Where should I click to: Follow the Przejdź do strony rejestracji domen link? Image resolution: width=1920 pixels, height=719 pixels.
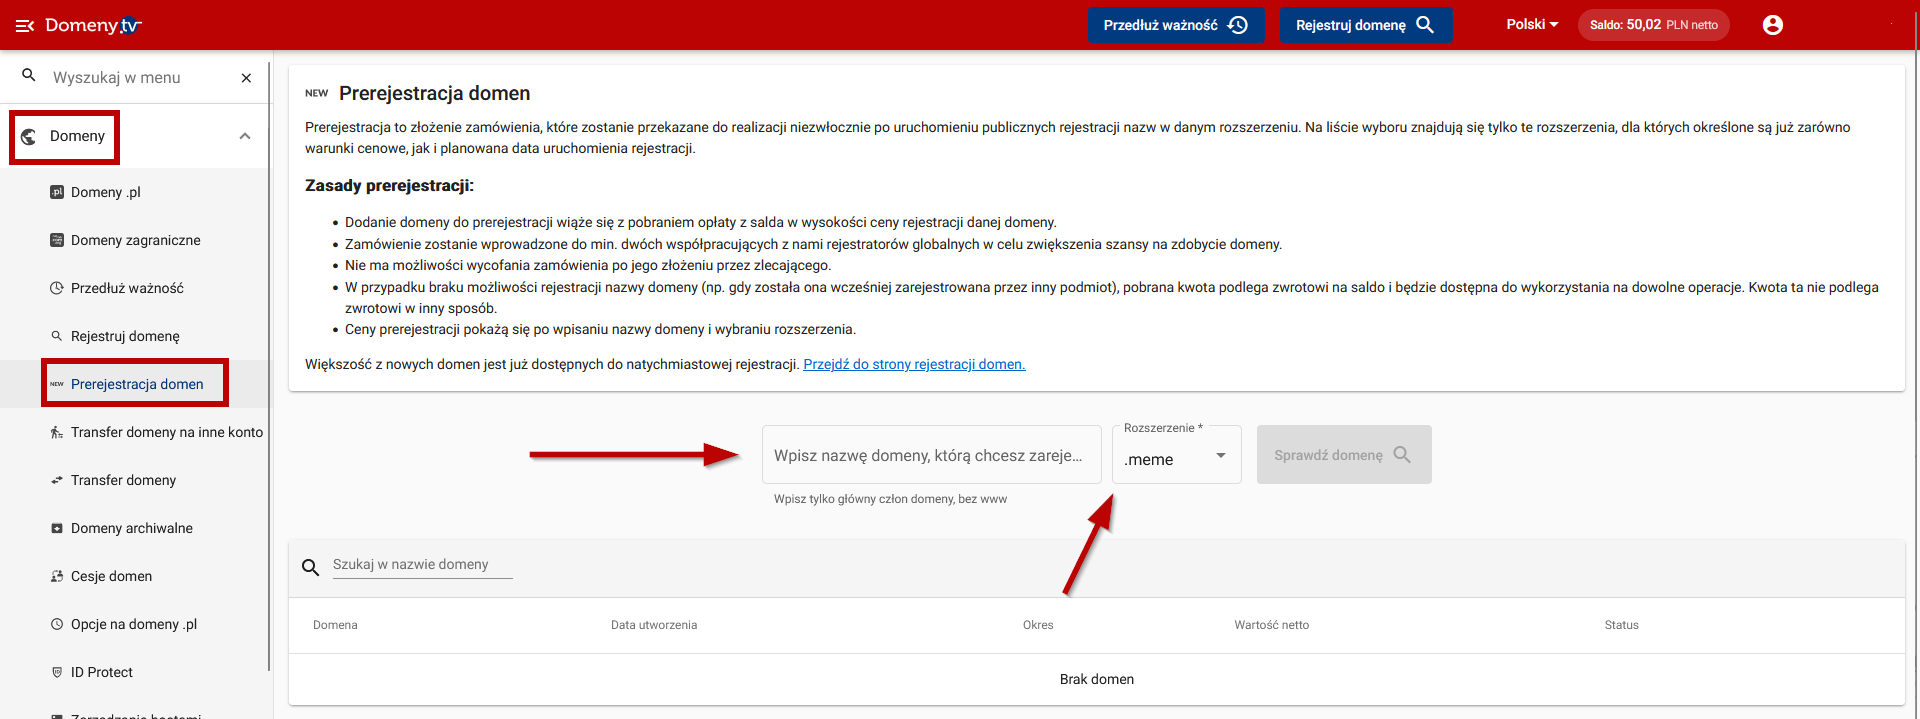click(x=914, y=364)
